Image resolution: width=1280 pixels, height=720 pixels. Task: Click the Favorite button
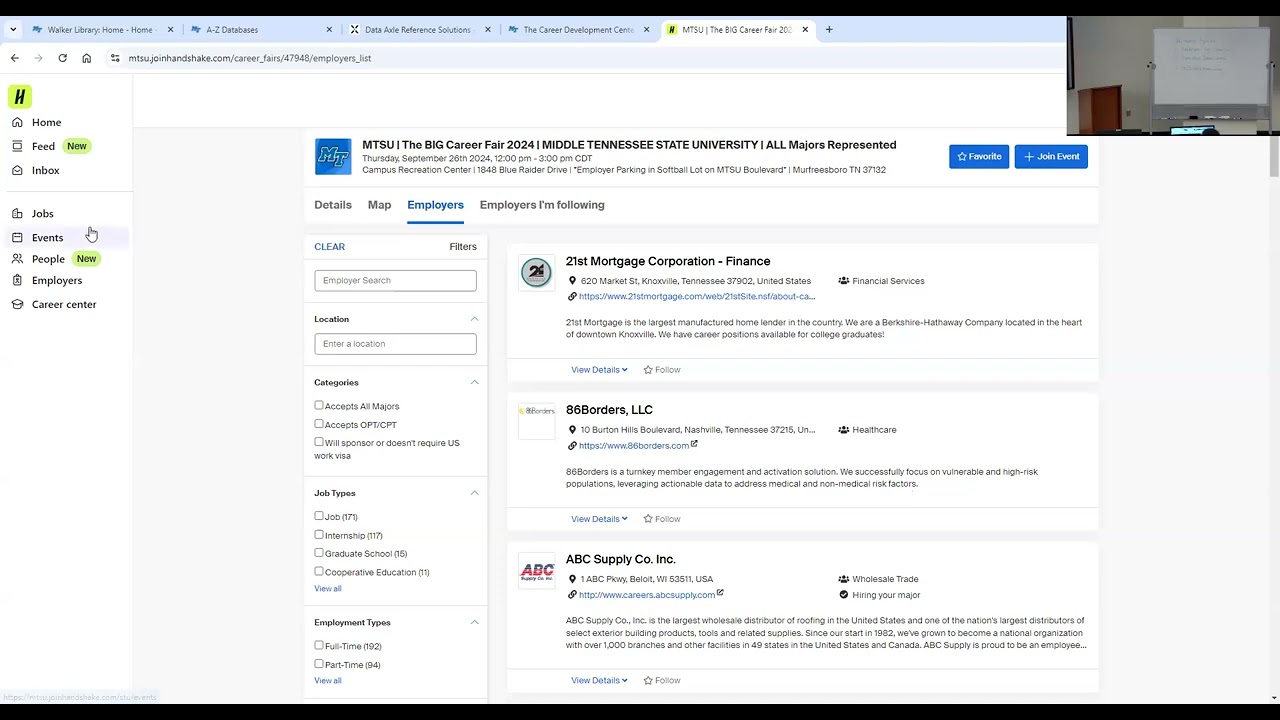point(979,157)
